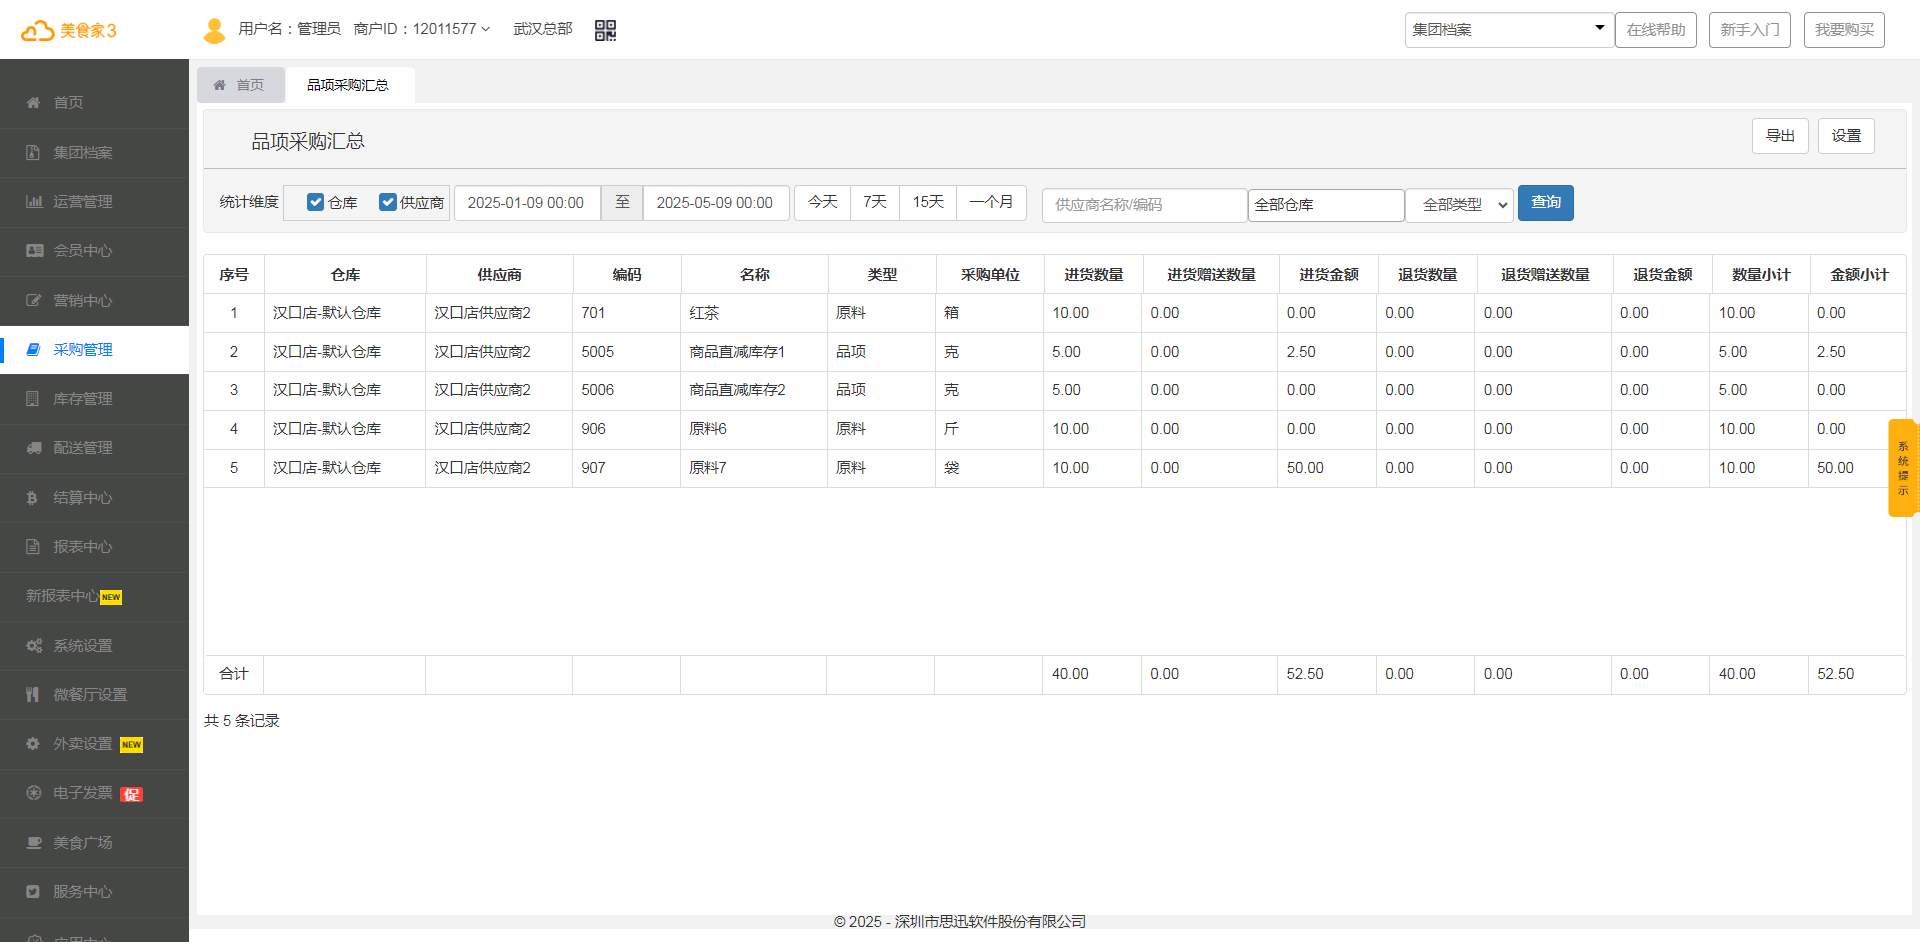This screenshot has width=1920, height=942.
Task: Click the supplier name/code search field
Action: pyautogui.click(x=1143, y=205)
